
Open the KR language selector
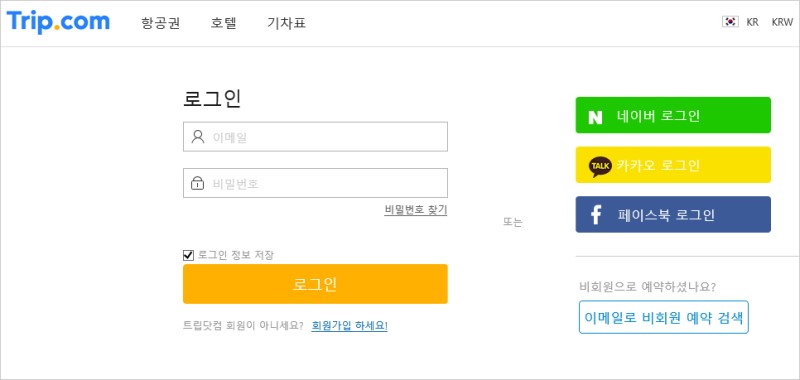tap(752, 22)
